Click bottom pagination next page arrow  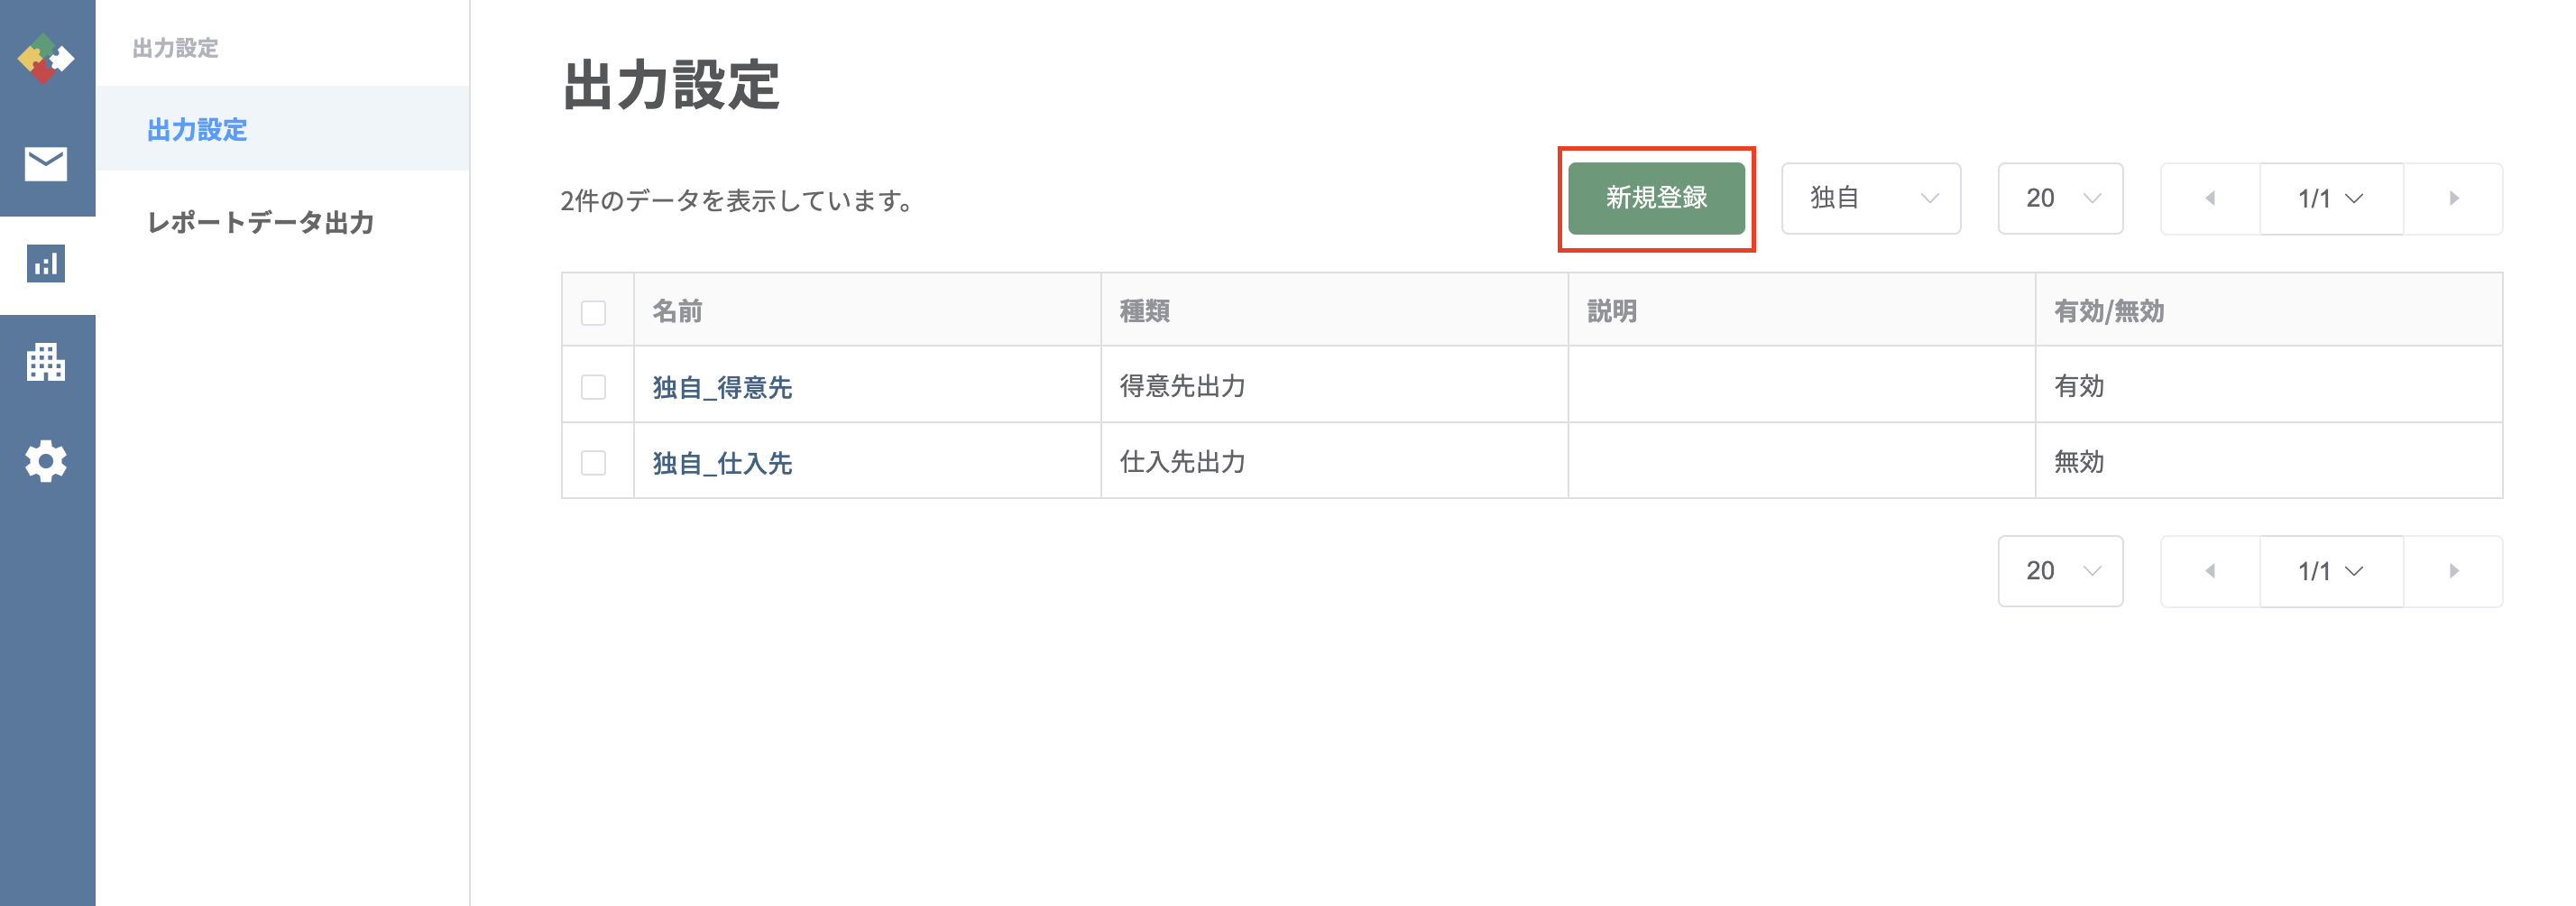point(2453,571)
